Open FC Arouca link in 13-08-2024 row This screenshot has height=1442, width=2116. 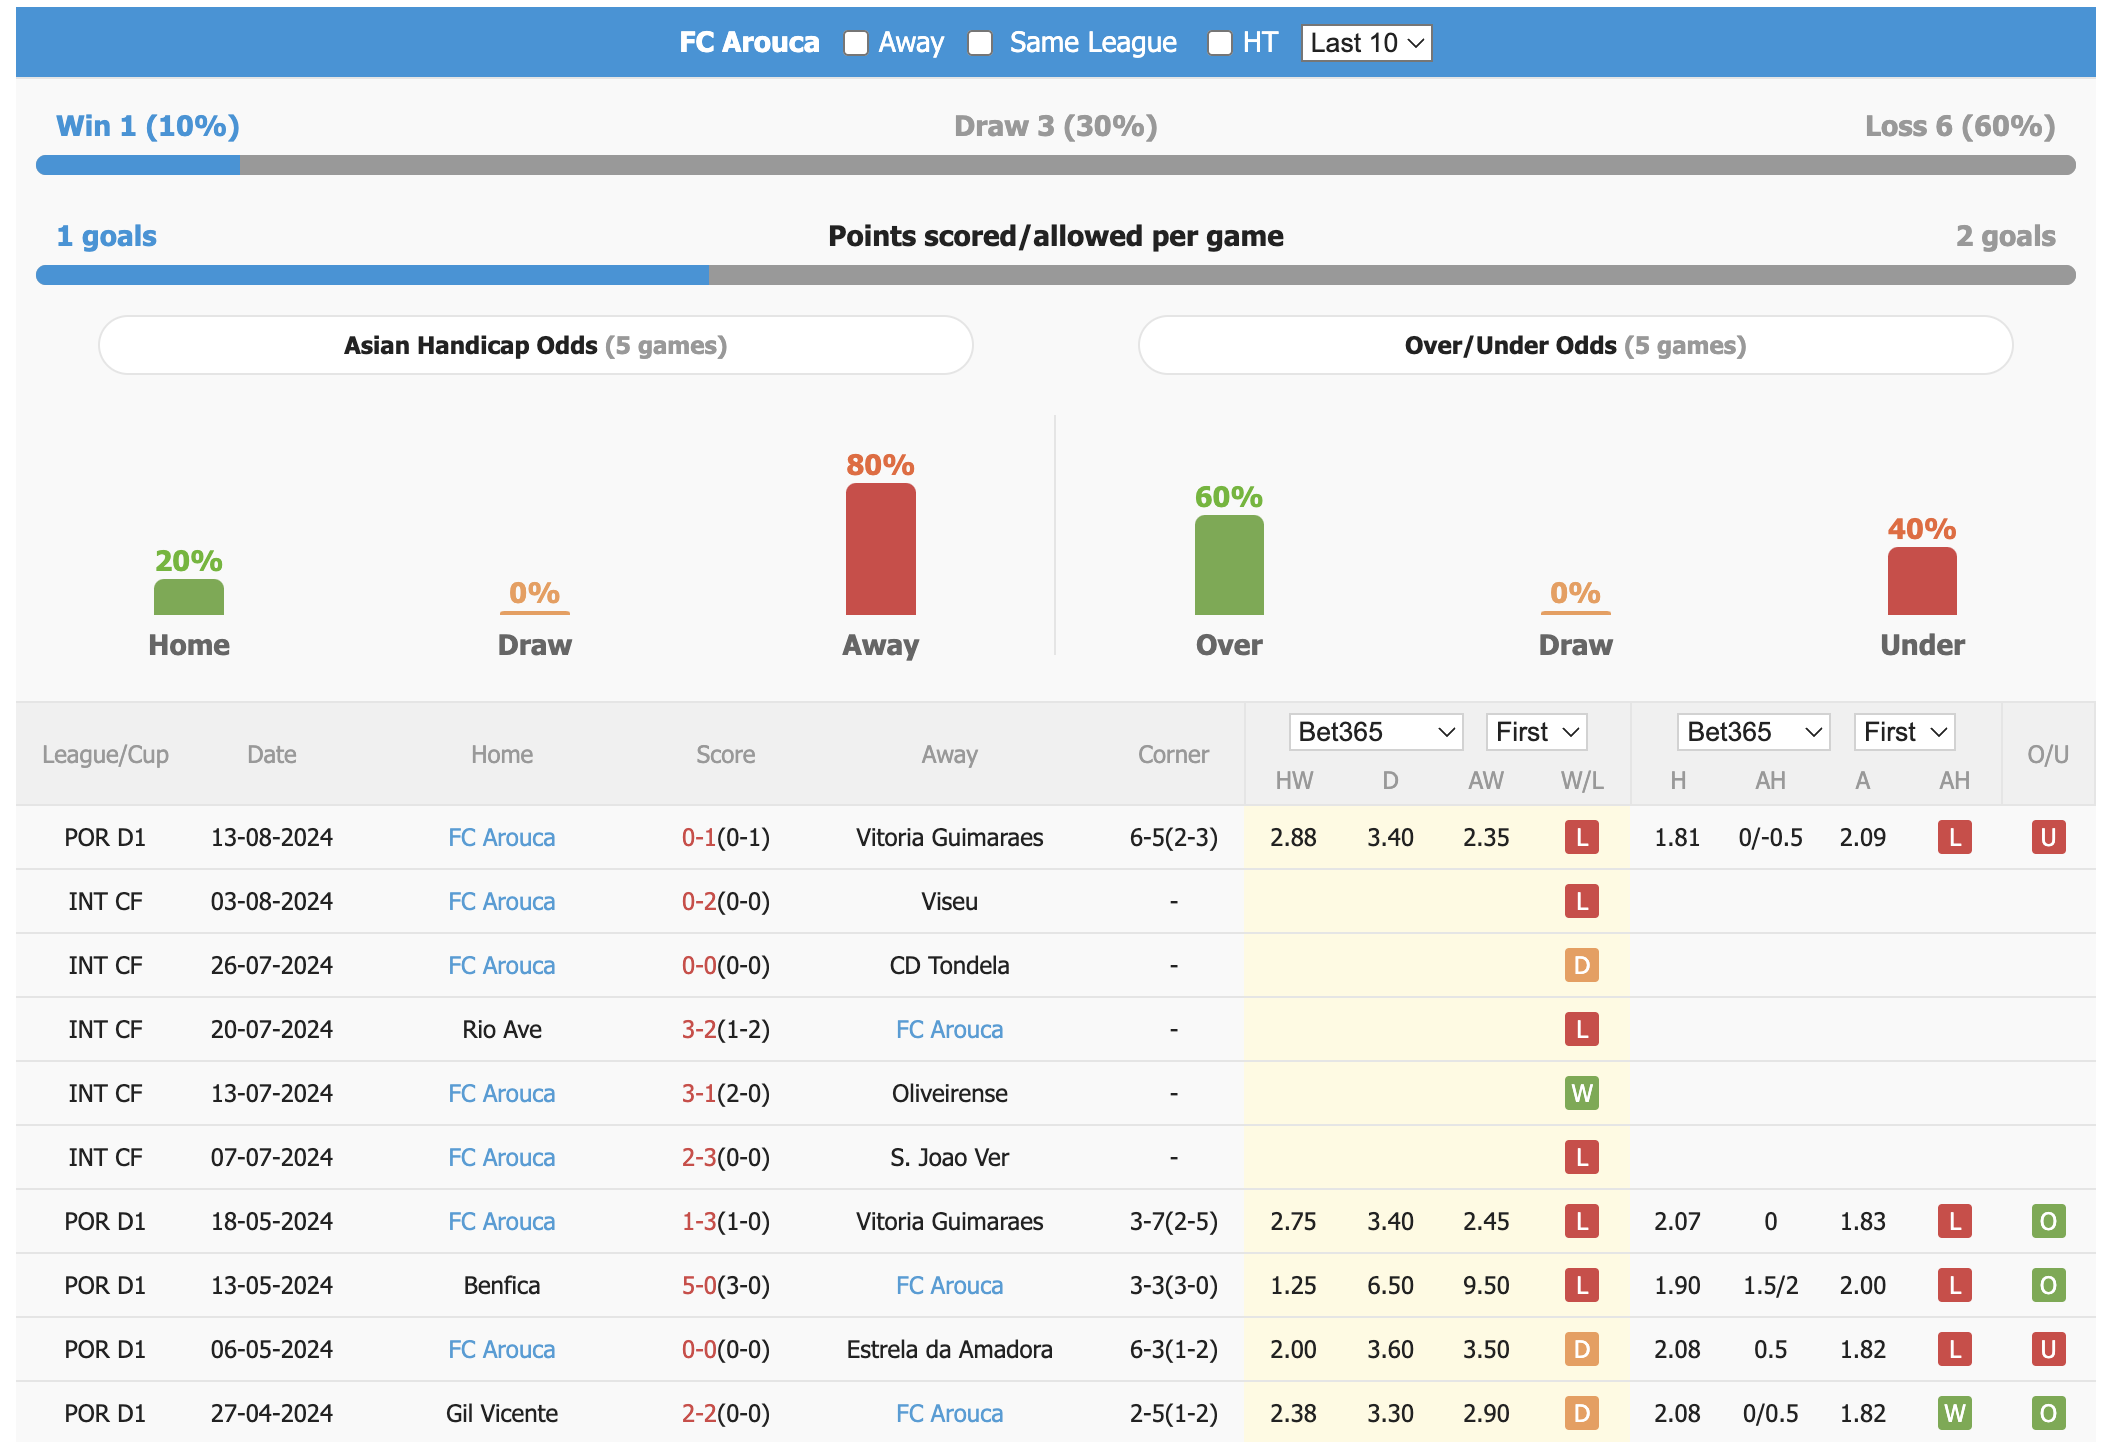[x=502, y=837]
